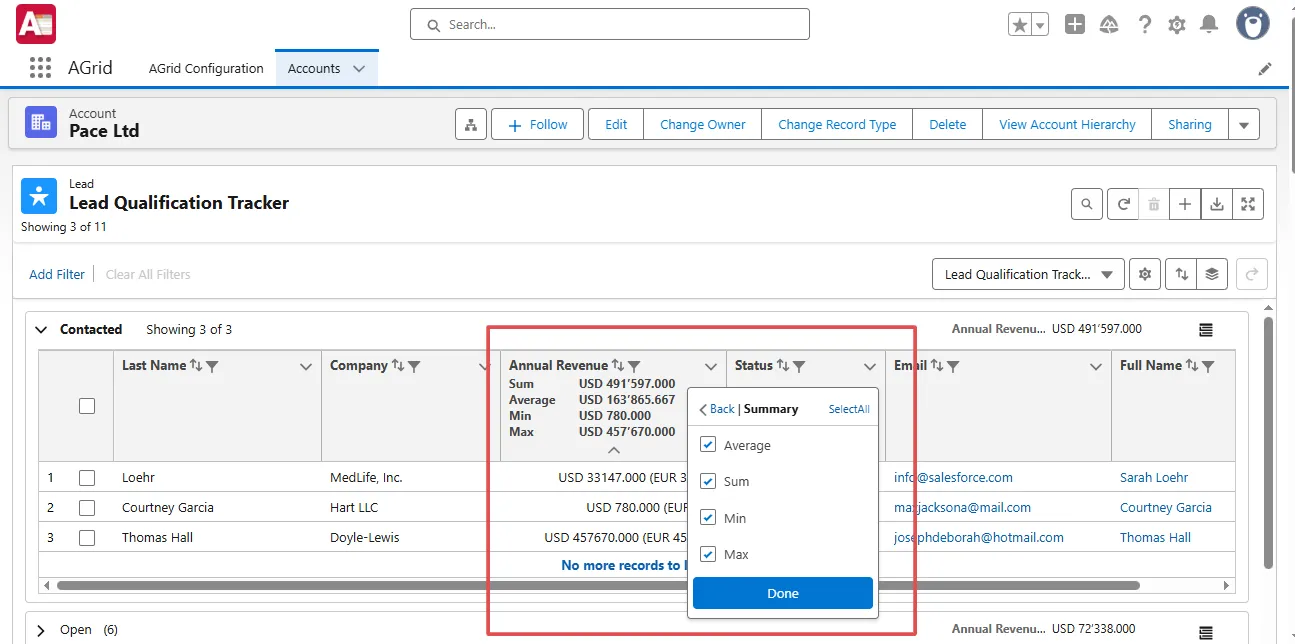This screenshot has height=644, width=1295.
Task: Open grid settings gear icon
Action: tap(1145, 274)
